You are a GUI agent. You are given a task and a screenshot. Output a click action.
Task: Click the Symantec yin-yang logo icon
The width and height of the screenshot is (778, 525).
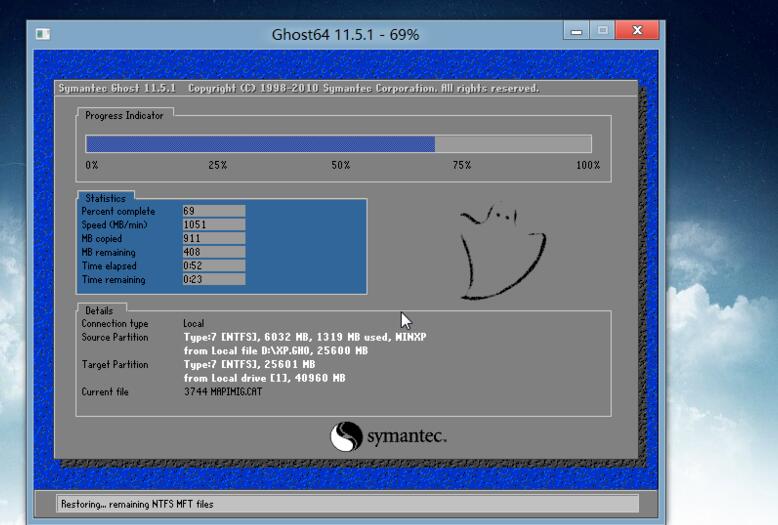[346, 436]
